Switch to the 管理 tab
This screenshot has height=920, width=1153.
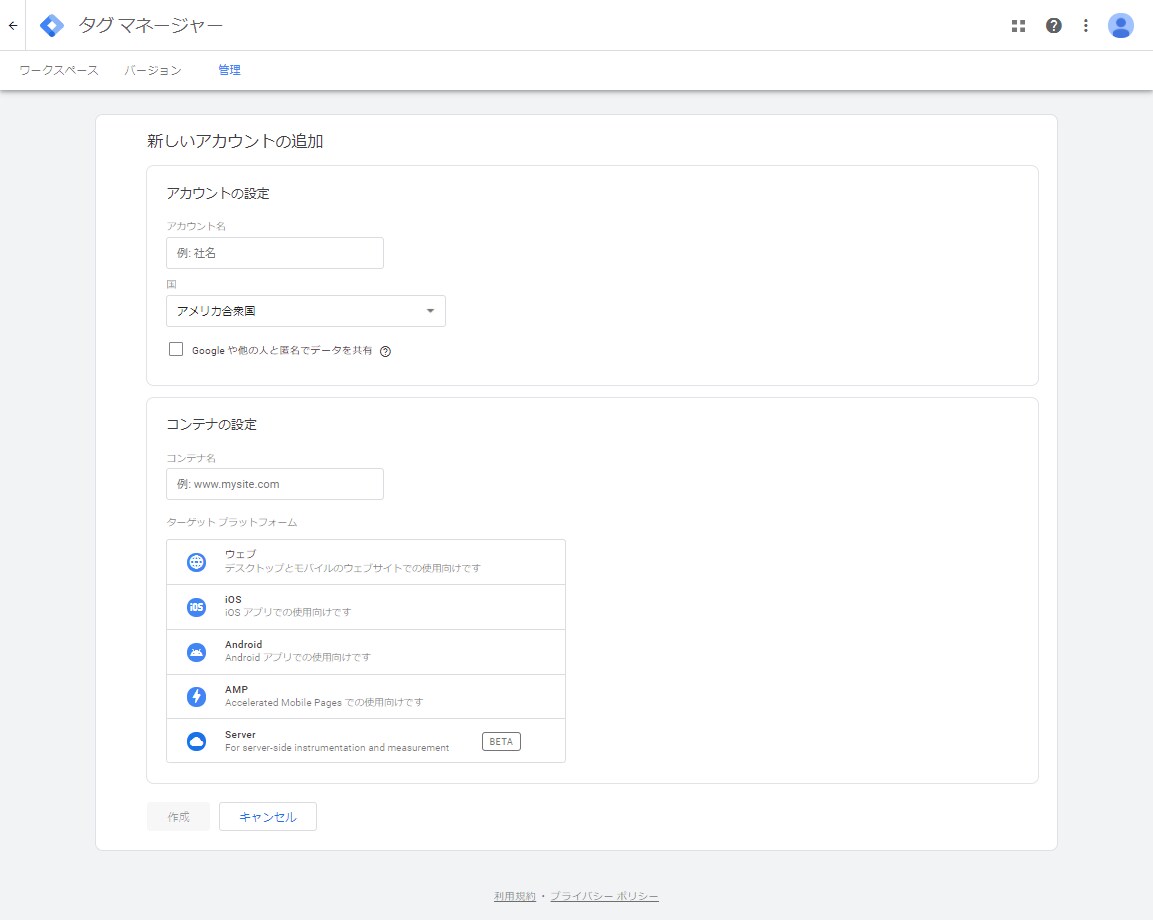pos(229,71)
